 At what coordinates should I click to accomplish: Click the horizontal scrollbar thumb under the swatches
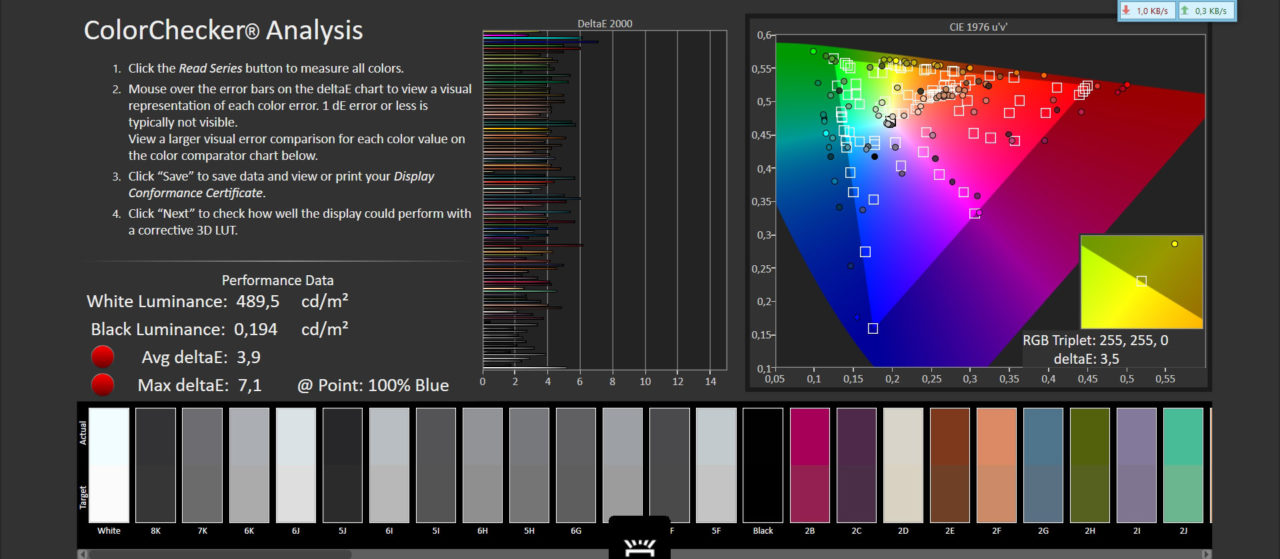pyautogui.click(x=220, y=553)
